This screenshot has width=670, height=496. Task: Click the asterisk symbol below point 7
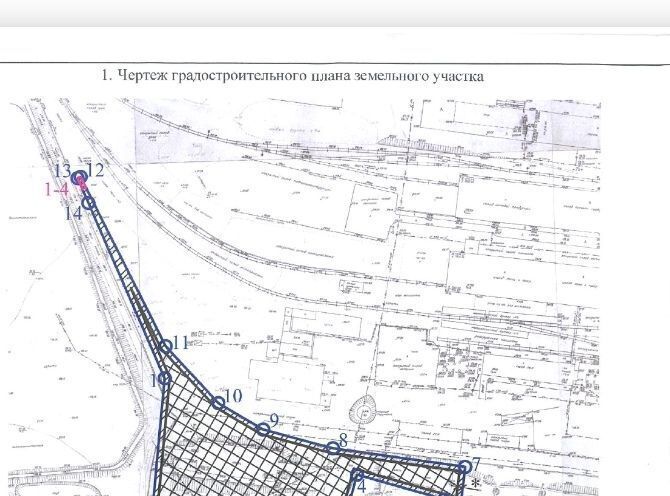click(475, 485)
